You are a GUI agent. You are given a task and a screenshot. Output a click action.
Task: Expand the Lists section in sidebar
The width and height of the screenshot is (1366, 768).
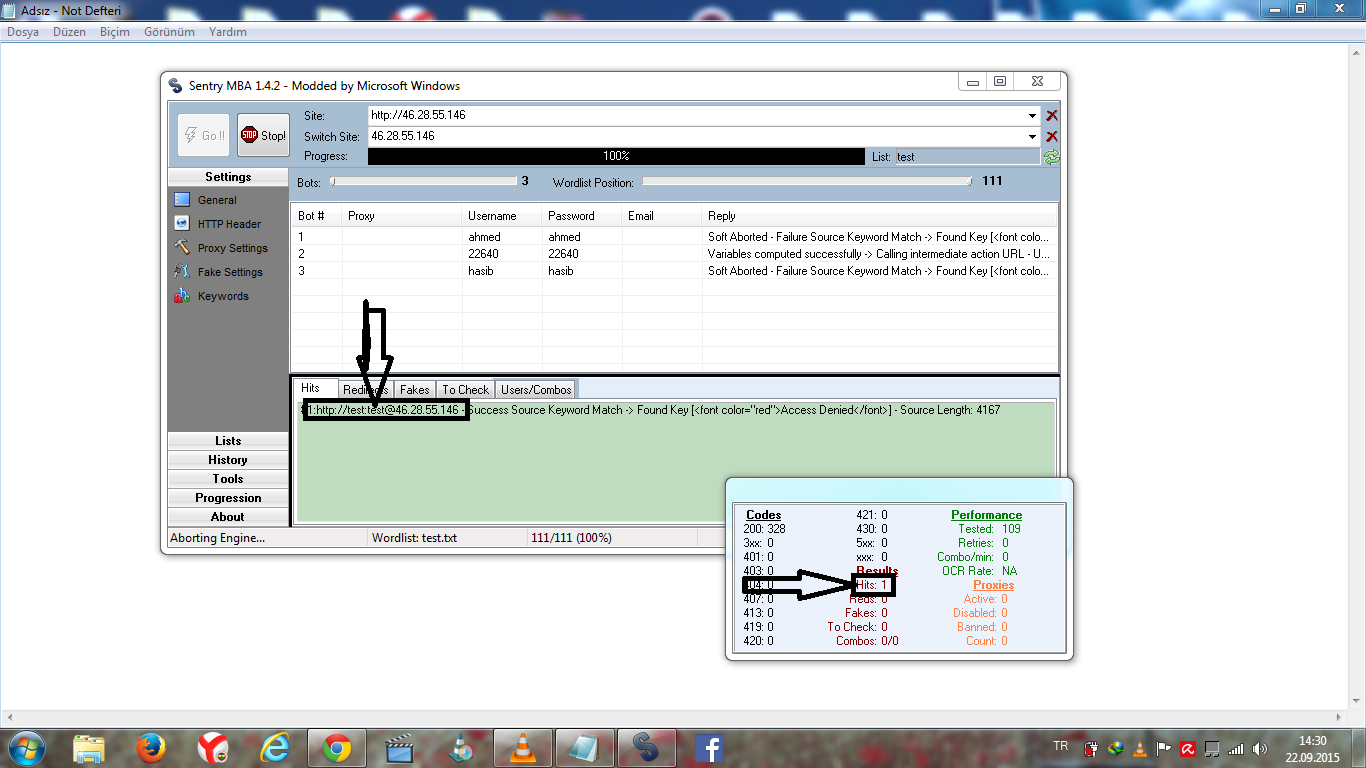(228, 441)
